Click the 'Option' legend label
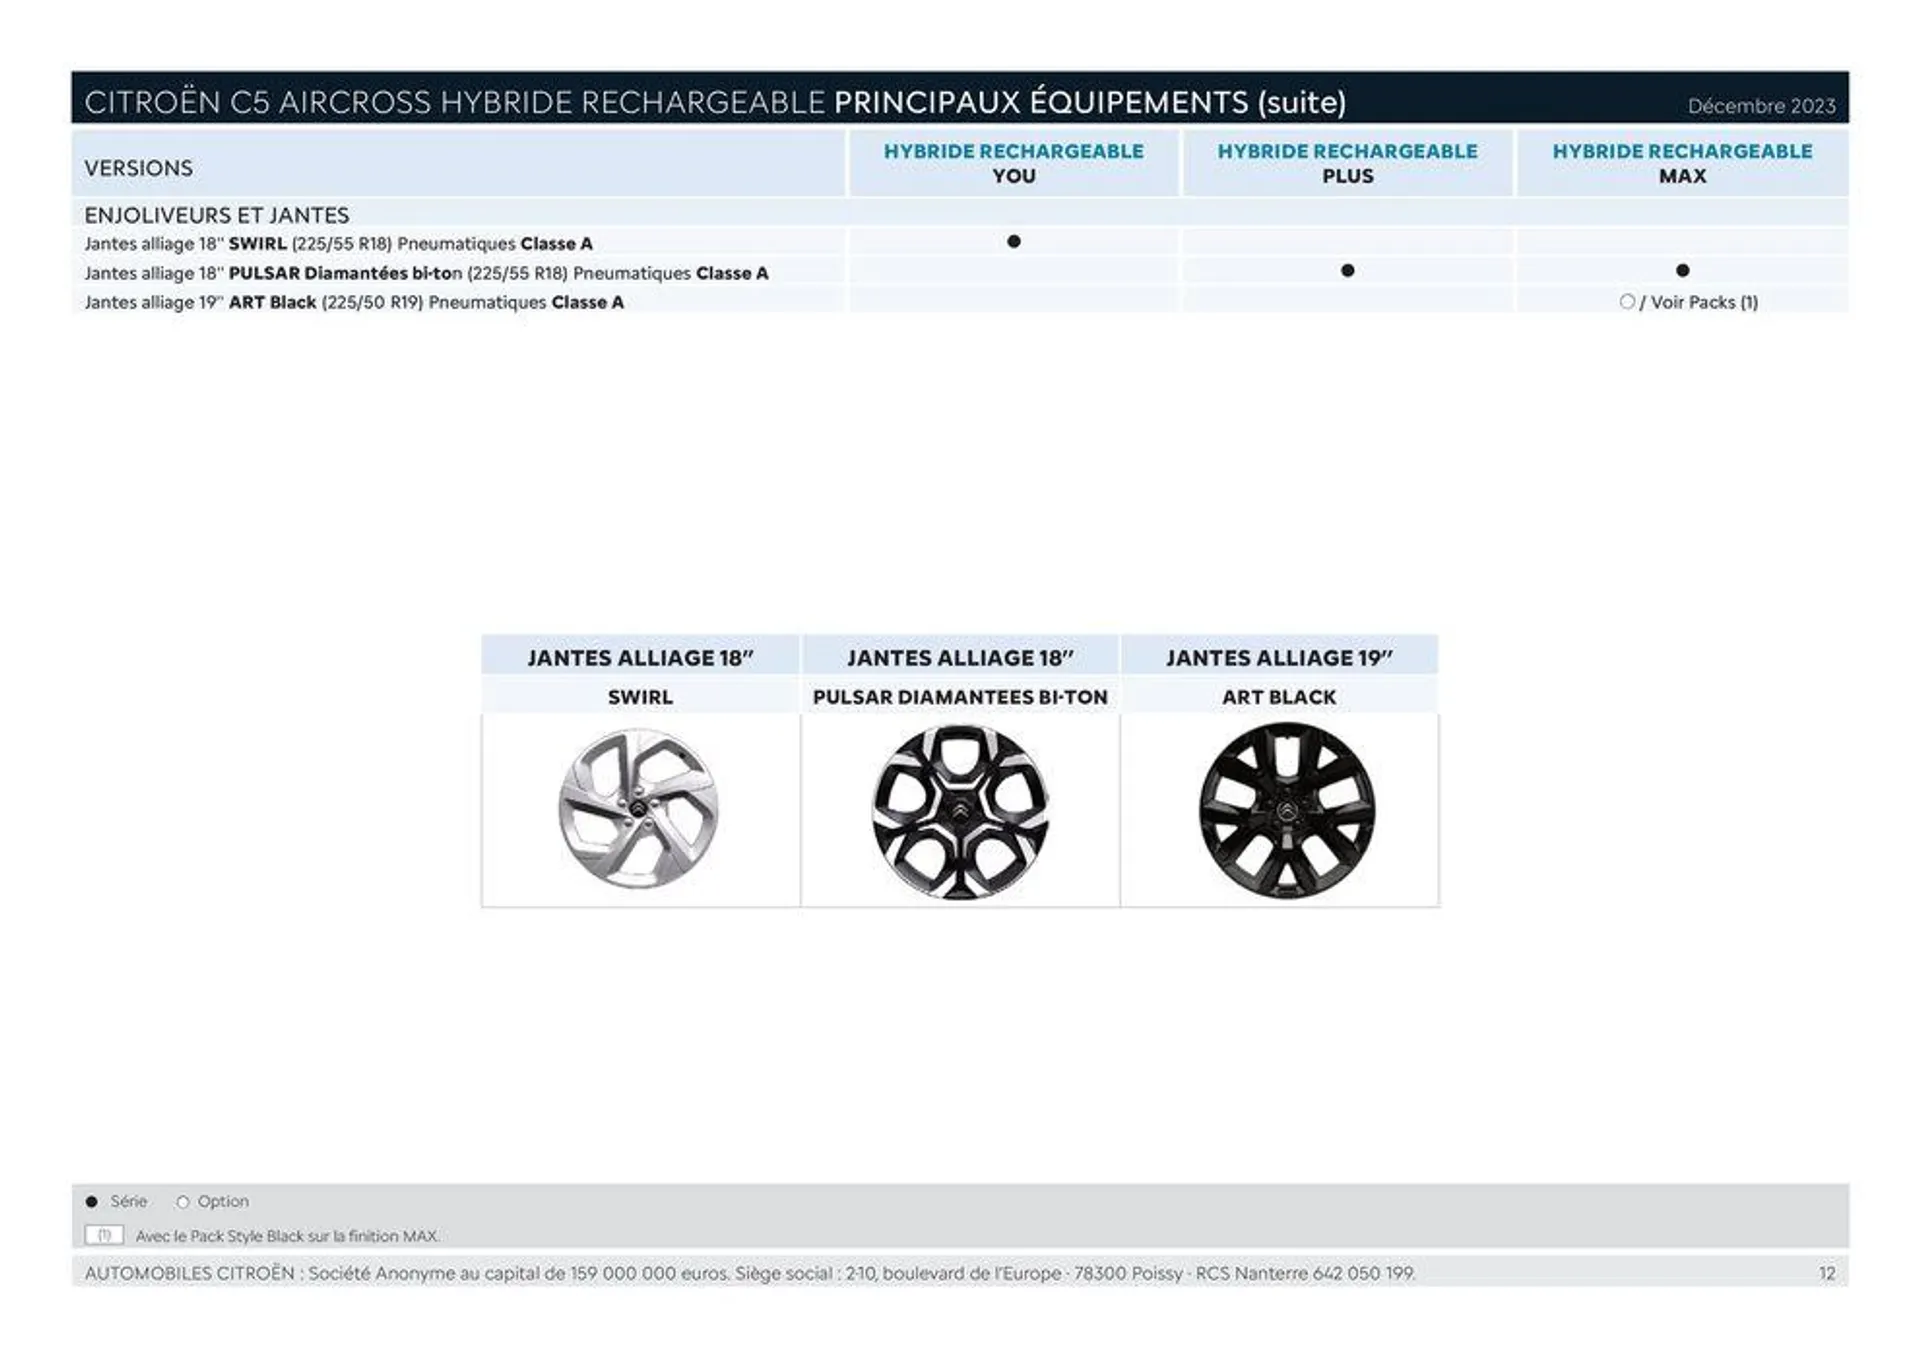 [223, 1201]
